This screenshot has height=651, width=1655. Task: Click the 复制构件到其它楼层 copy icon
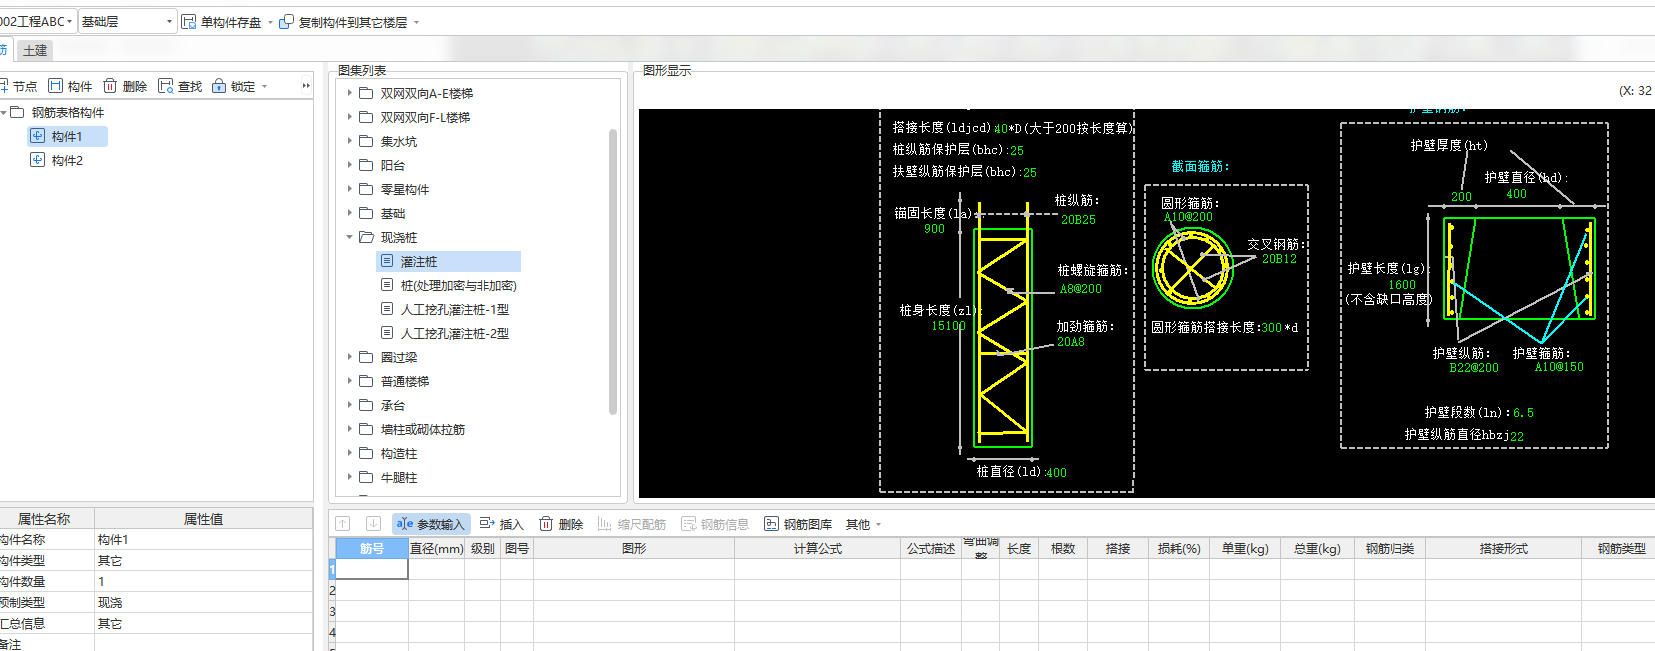(287, 22)
